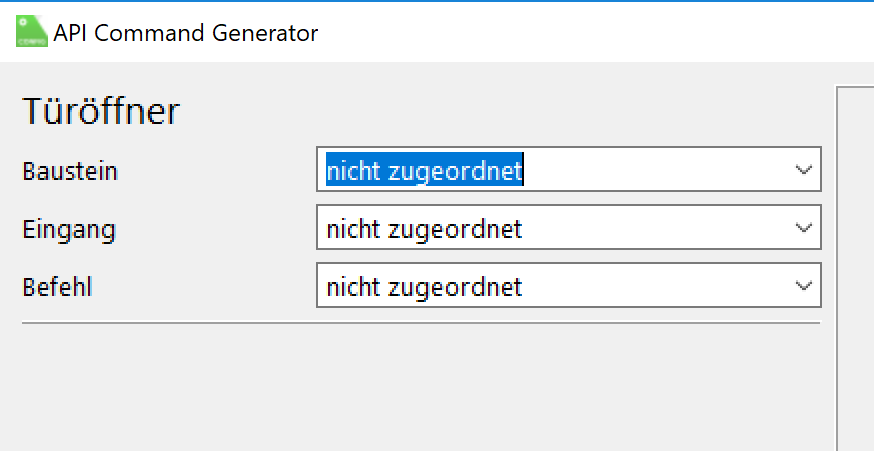Click the Eingang label

[69, 230]
